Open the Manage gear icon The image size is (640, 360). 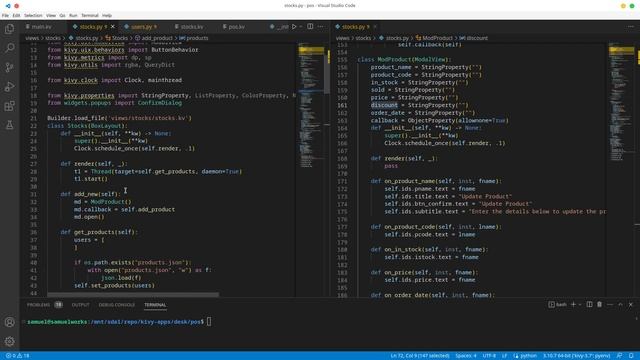click(9, 341)
